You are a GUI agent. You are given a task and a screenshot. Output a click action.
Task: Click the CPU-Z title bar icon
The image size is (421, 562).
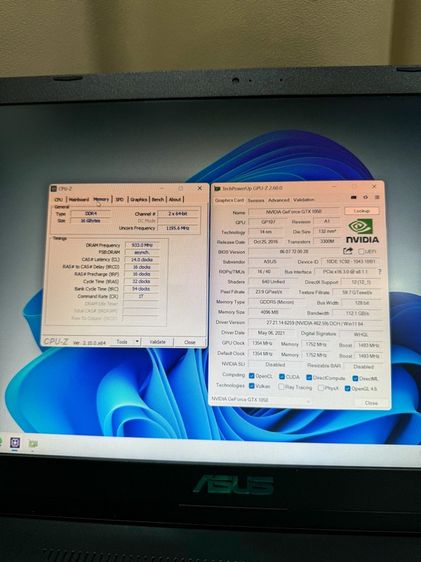point(54,189)
